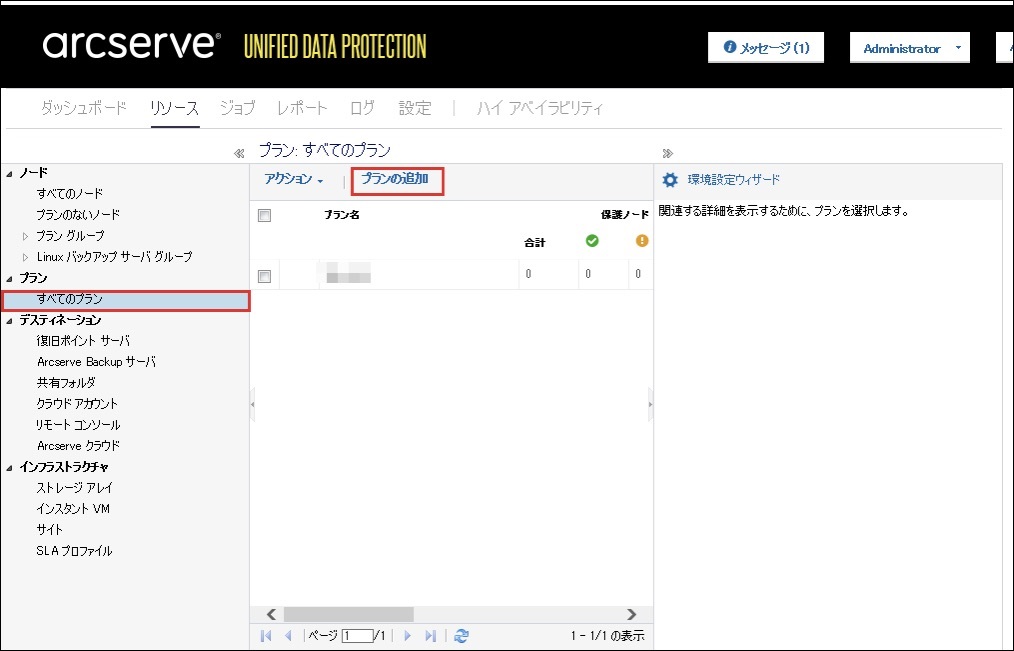Collapse the デスティネーション tree section
Image resolution: width=1014 pixels, height=651 pixels.
(9, 321)
